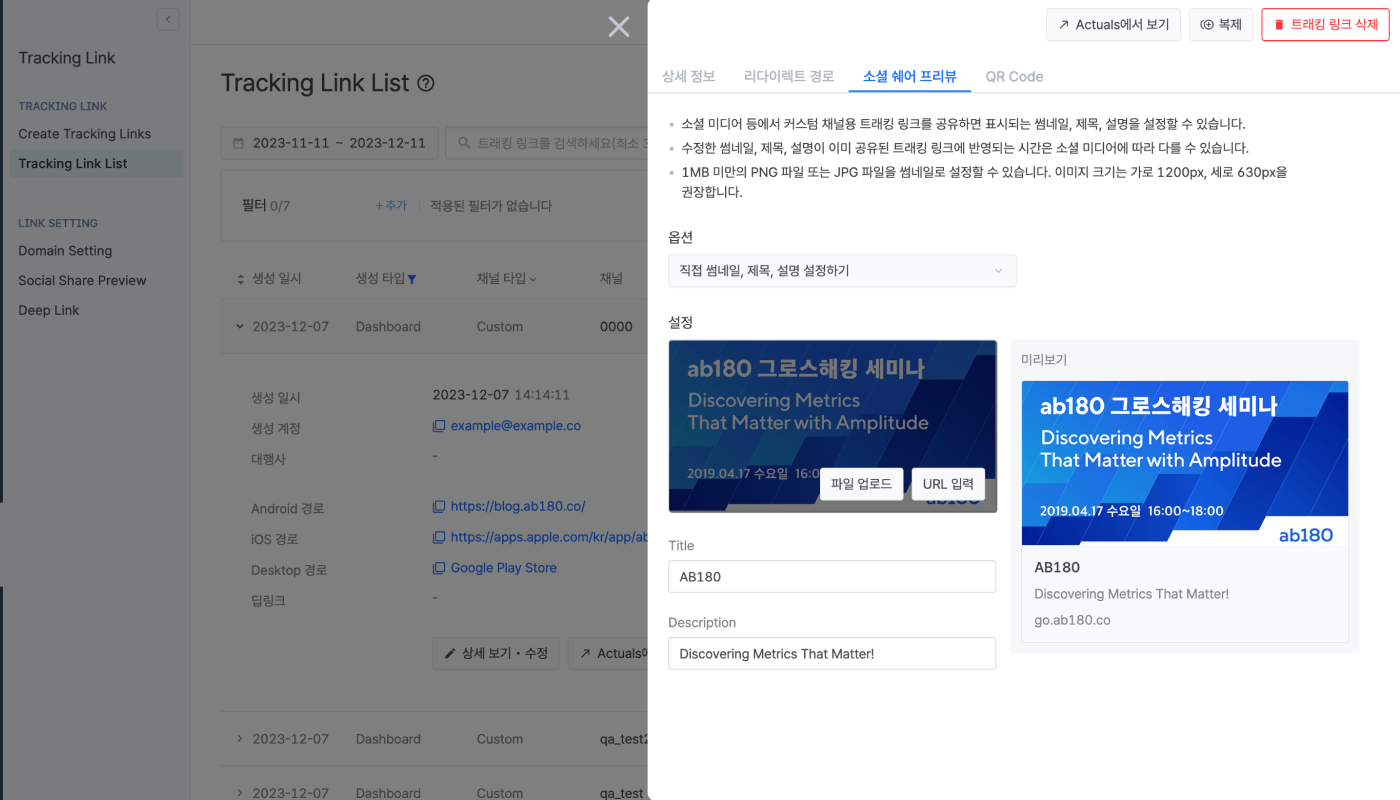The width and height of the screenshot is (1400, 800).
Task: Add a filter with + 추가
Action: [390, 206]
